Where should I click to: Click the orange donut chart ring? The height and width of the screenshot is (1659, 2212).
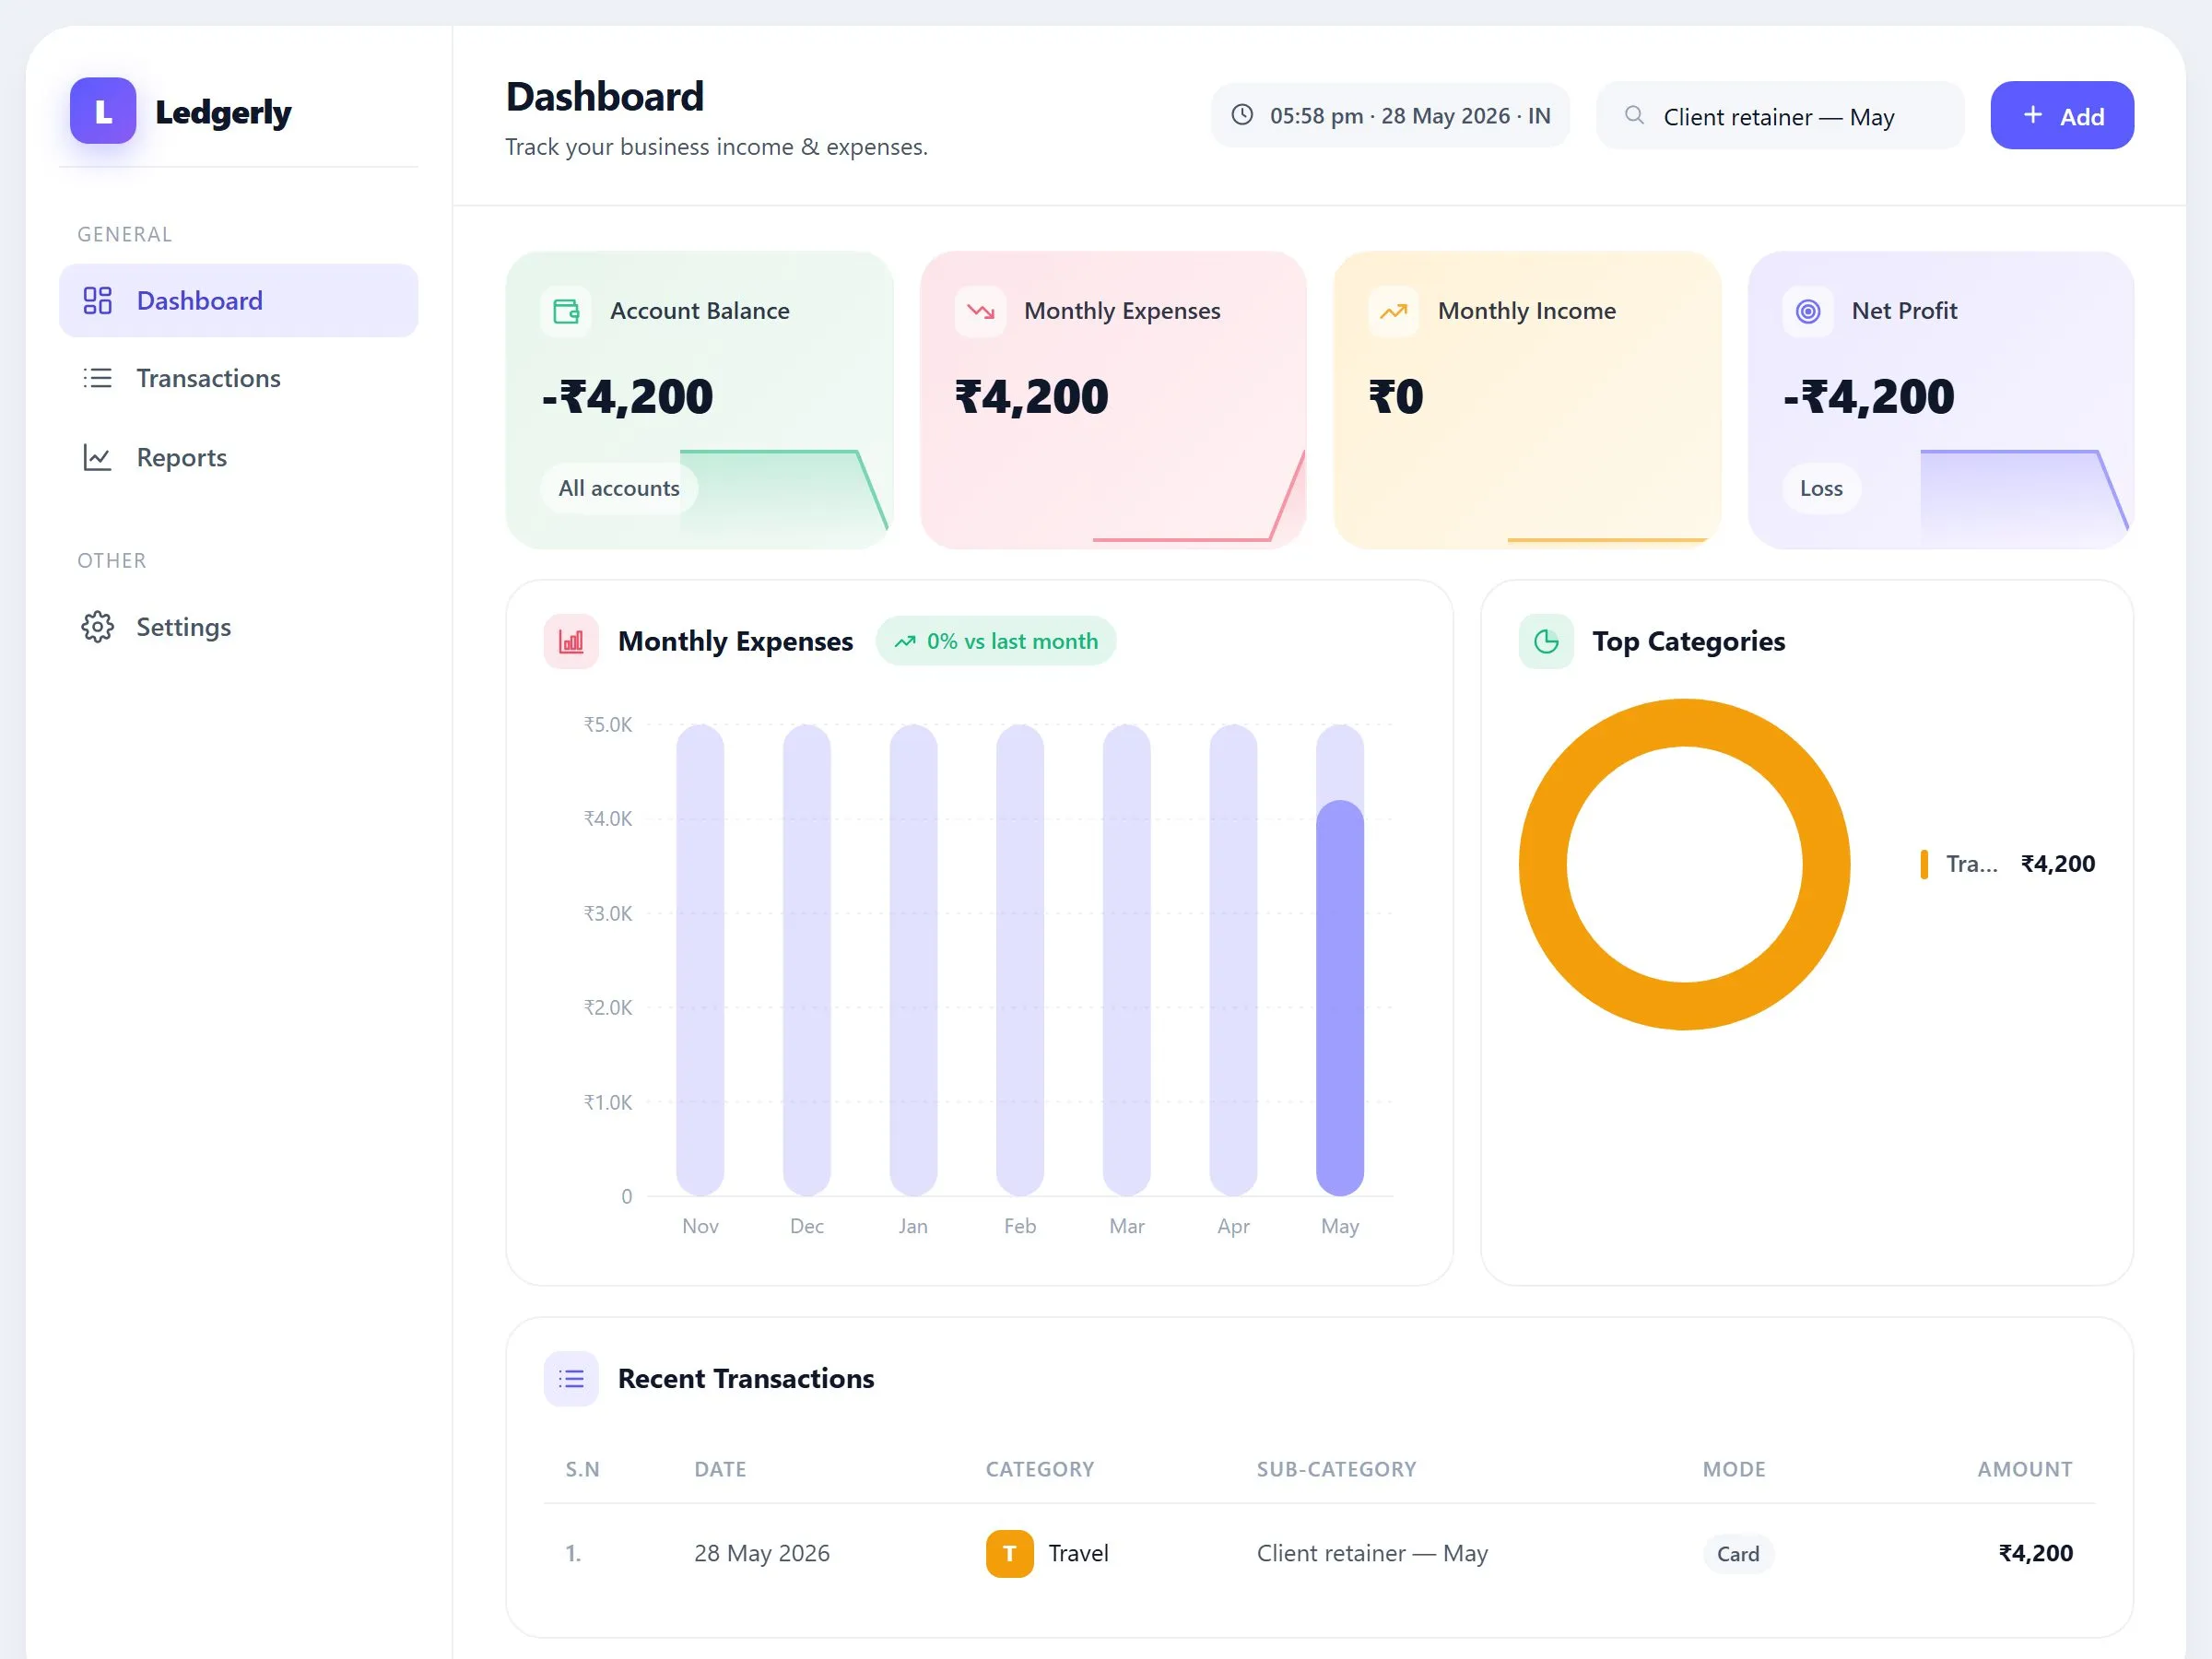pyautogui.click(x=1543, y=865)
